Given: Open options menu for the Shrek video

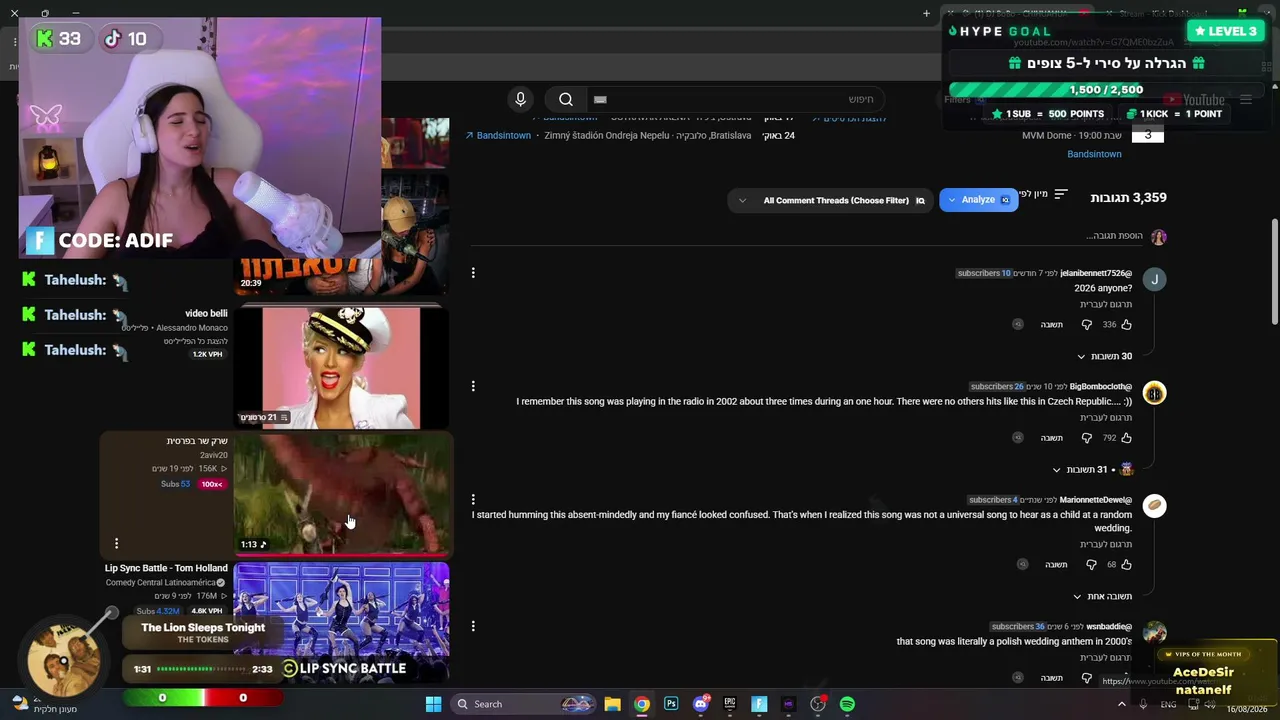Looking at the screenshot, I should pos(116,543).
